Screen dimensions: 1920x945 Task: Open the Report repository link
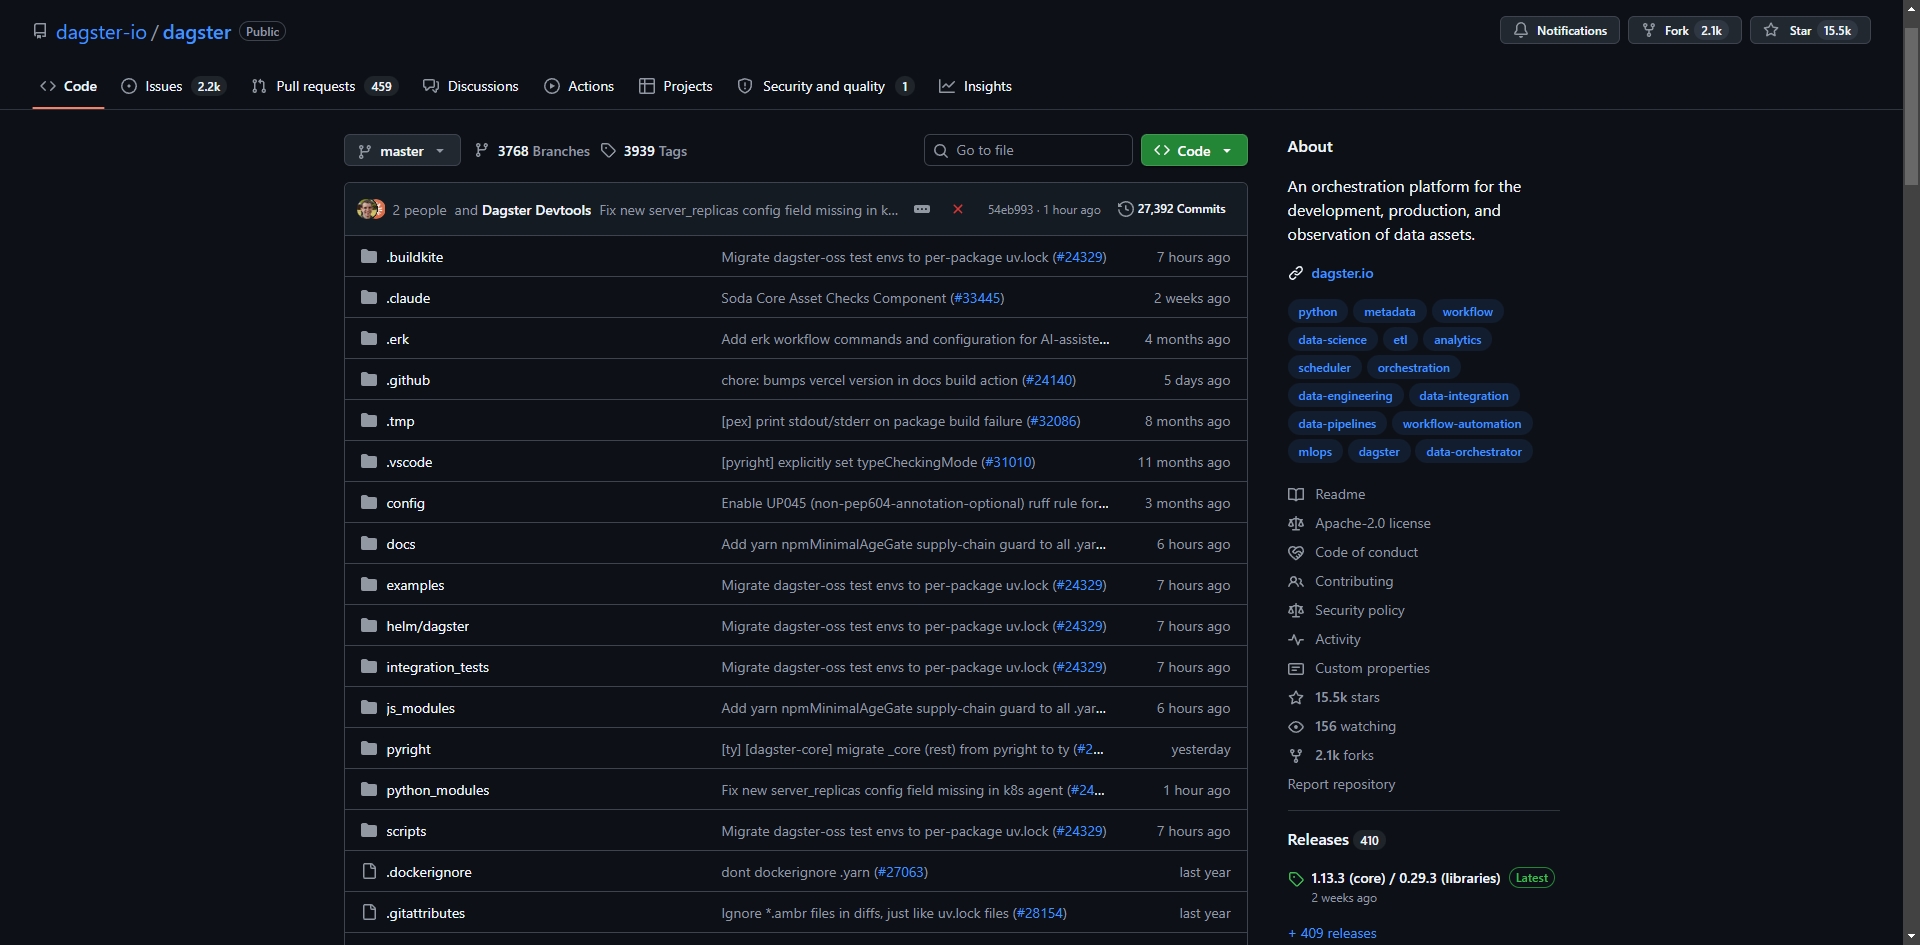(x=1341, y=784)
